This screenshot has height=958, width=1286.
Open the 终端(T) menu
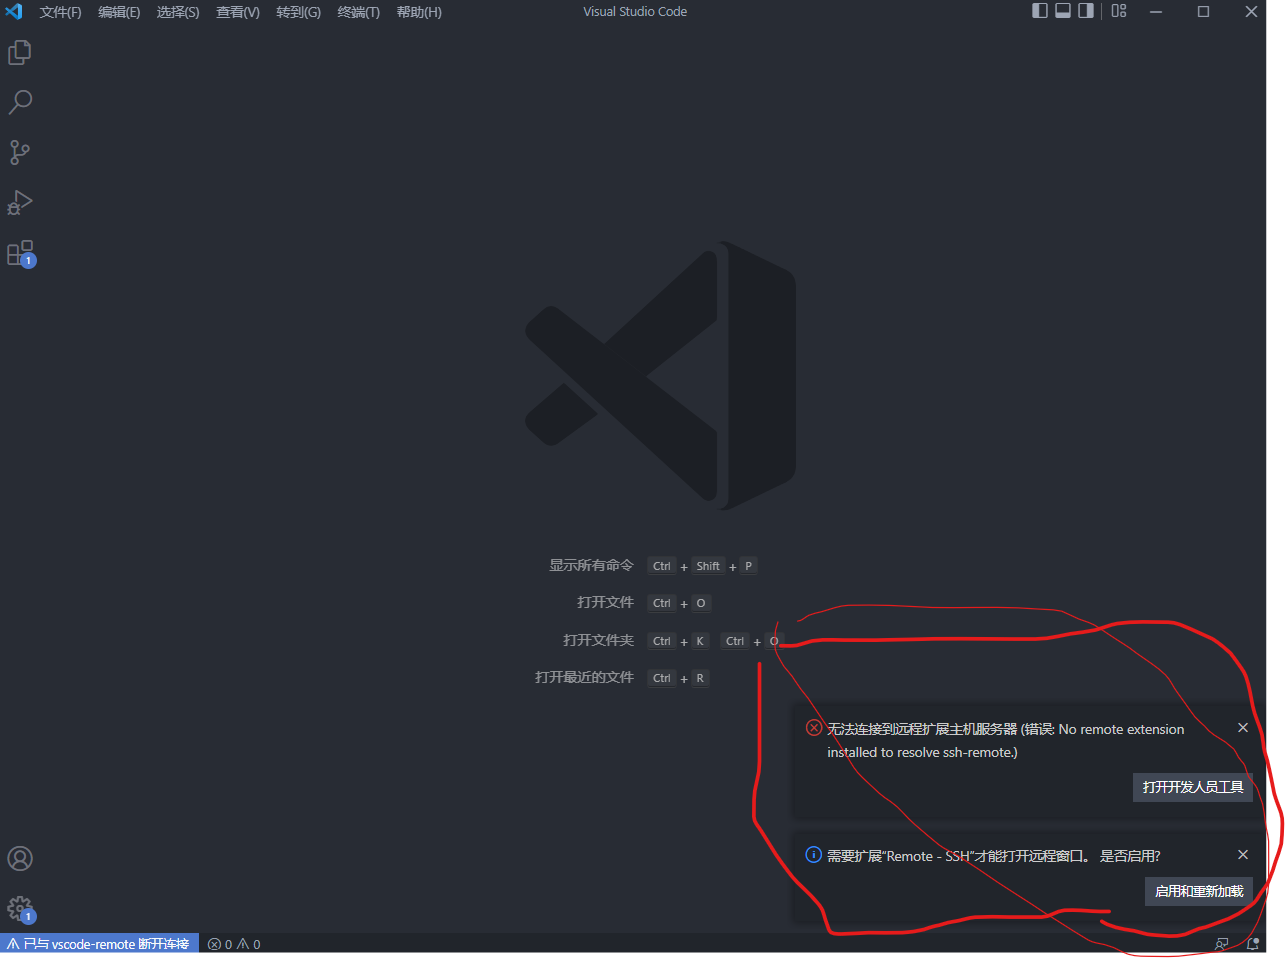[x=358, y=12]
